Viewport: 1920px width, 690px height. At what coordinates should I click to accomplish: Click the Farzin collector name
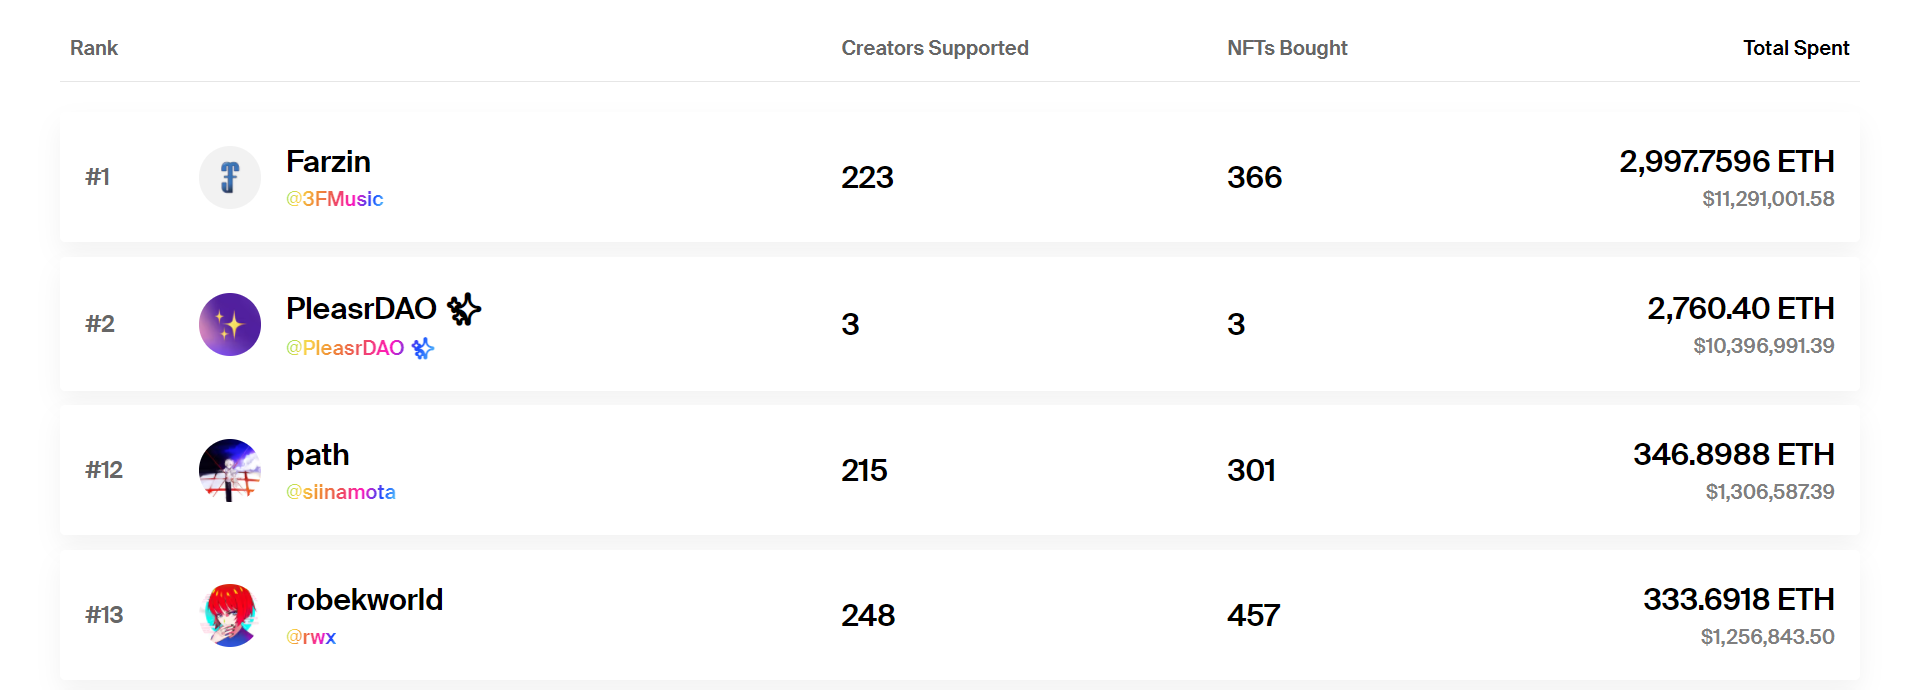328,162
